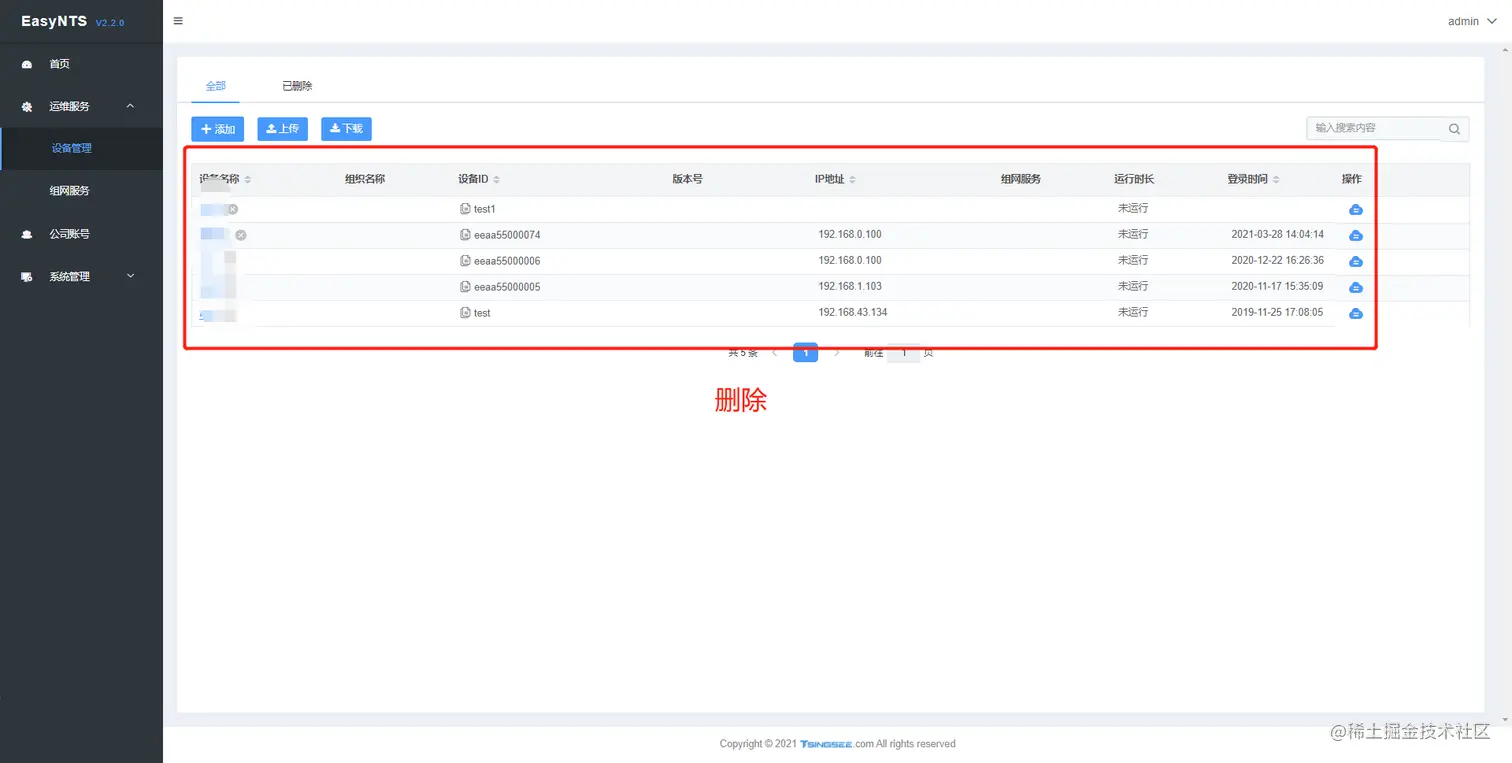Collapse the 运维服务 menu chevron
Image resolution: width=1512 pixels, height=763 pixels.
point(130,106)
